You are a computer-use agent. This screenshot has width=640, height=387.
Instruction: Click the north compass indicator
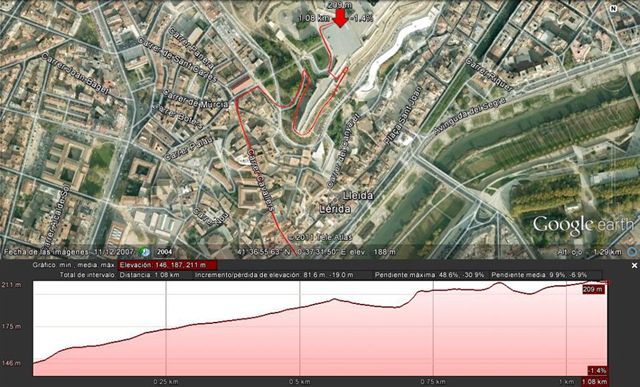(x=613, y=9)
